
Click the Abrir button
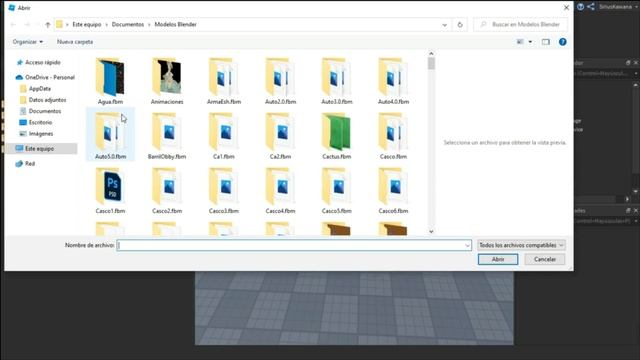pos(498,259)
